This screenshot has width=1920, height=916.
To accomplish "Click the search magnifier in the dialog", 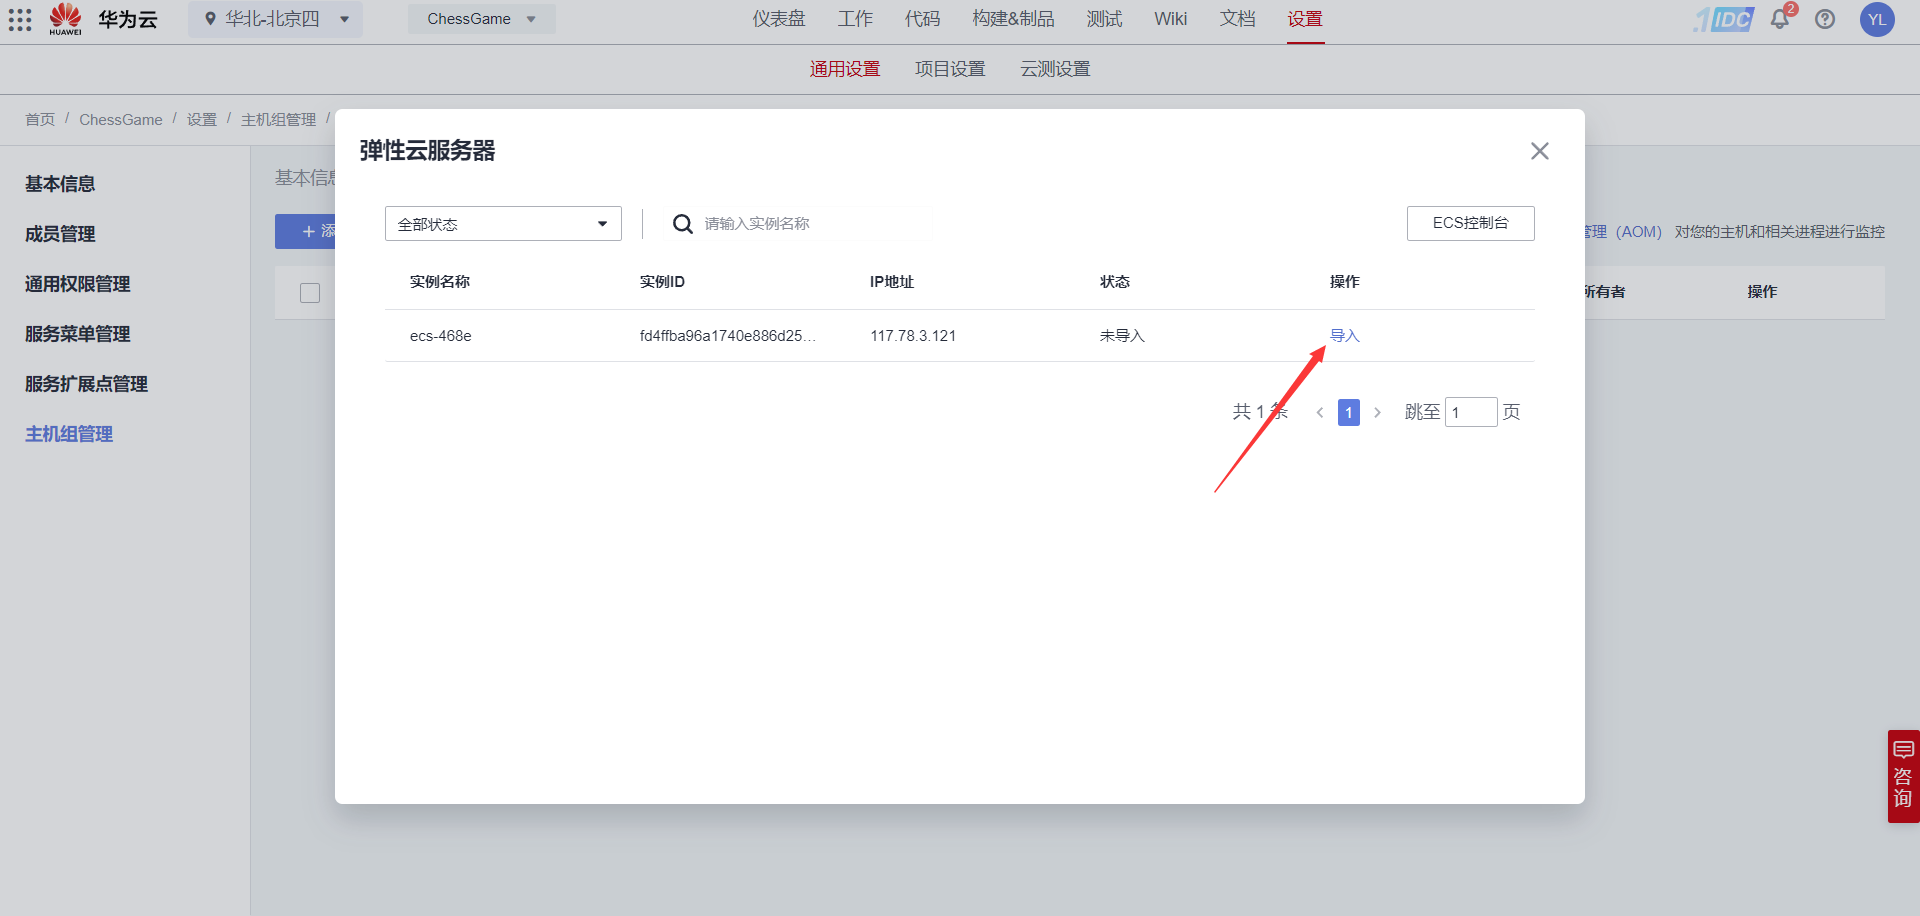I will [x=683, y=223].
